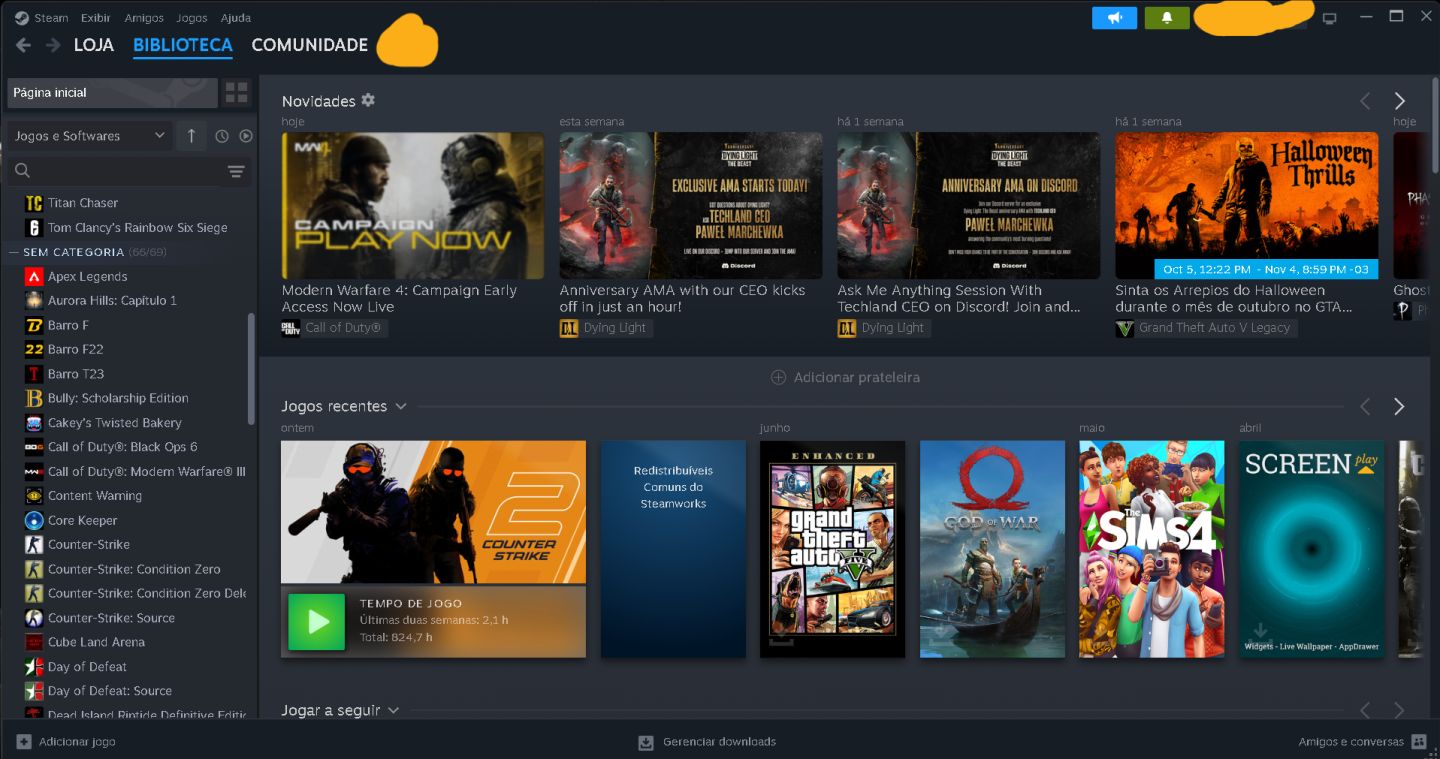Click the game list sidebar scrollbar

click(x=251, y=370)
